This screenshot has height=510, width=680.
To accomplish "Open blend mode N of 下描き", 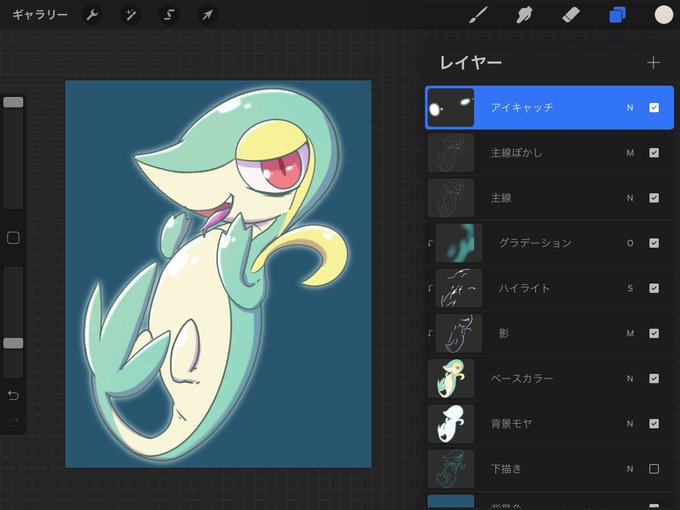I will tap(630, 469).
